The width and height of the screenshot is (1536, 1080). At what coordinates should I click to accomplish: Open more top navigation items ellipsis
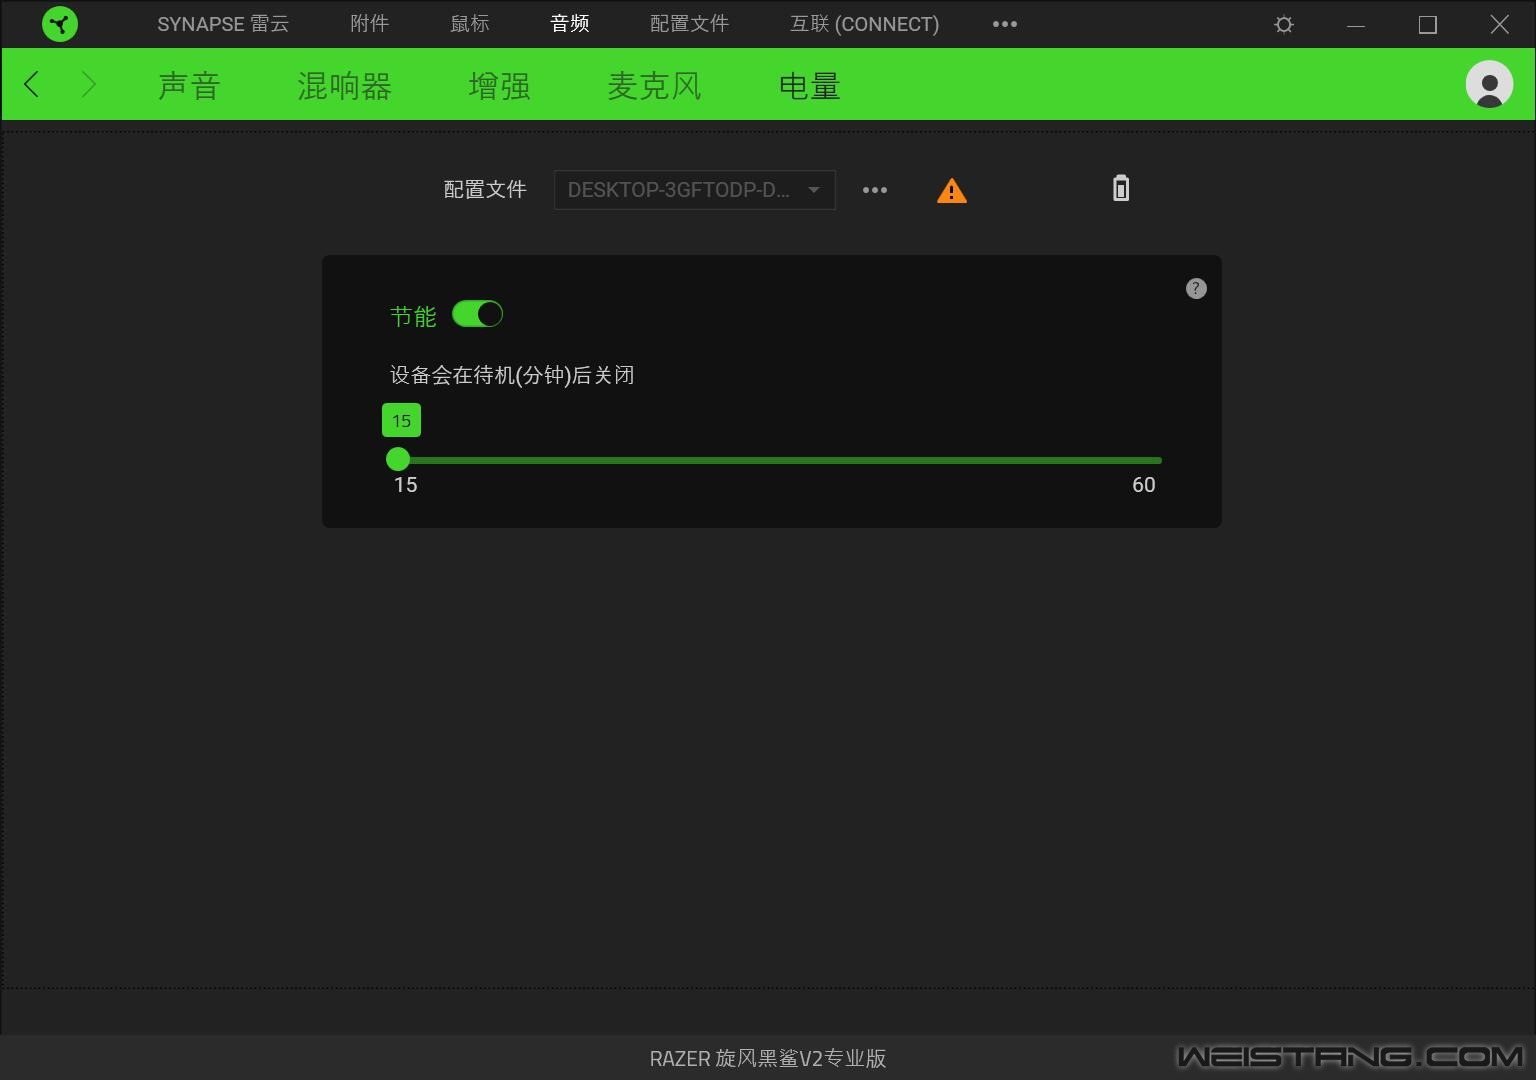(x=1005, y=24)
